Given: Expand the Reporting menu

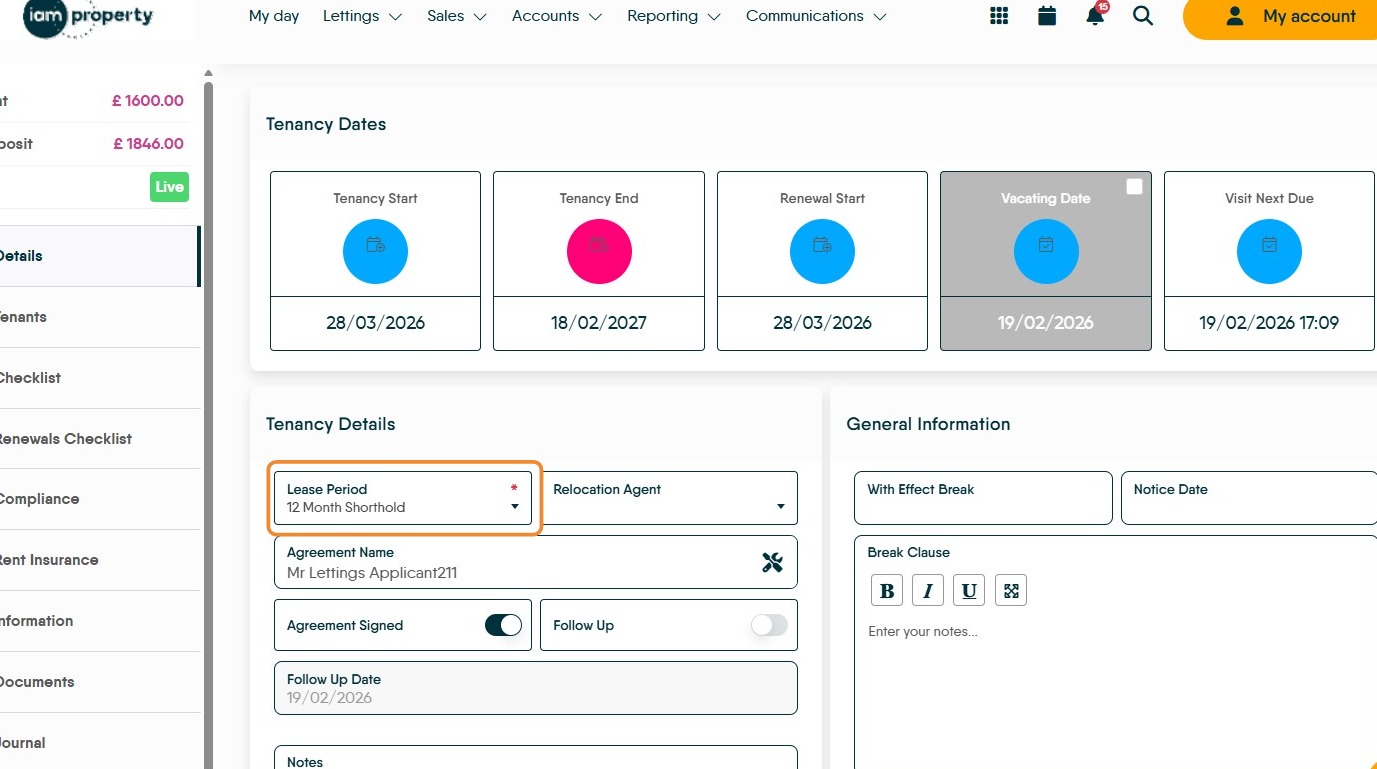Looking at the screenshot, I should pos(674,16).
